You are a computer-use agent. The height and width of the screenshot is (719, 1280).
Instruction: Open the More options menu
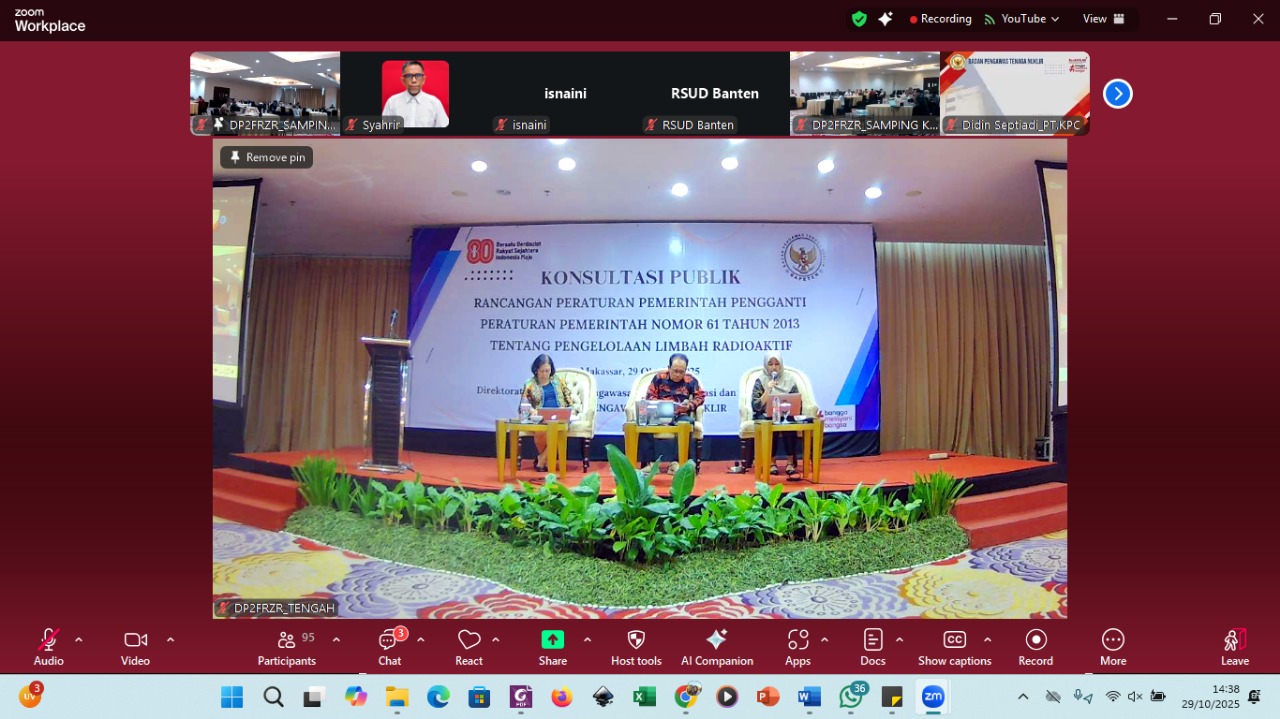click(x=1113, y=647)
